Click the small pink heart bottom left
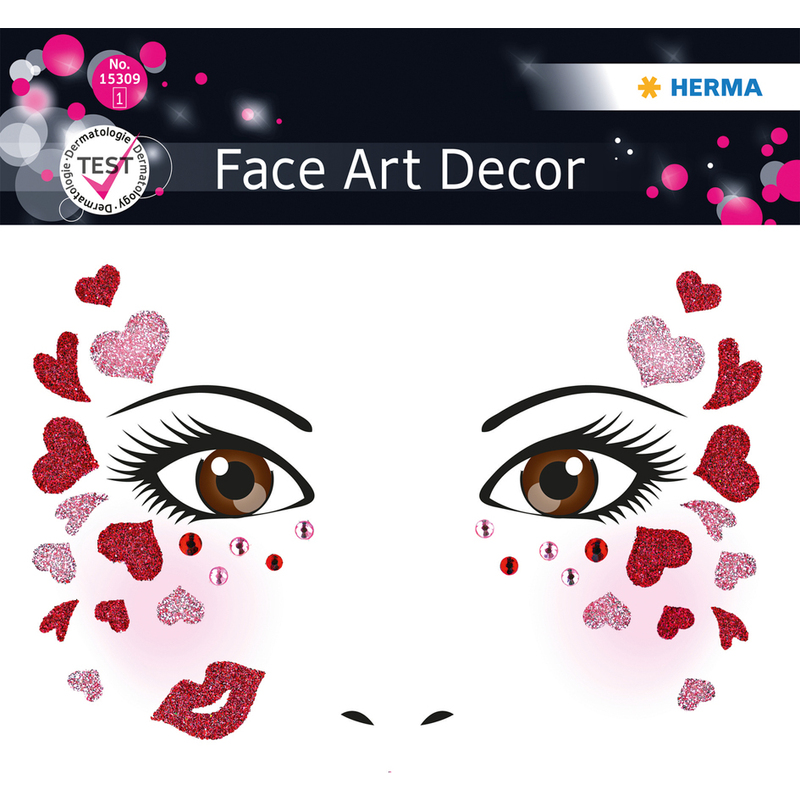The height and width of the screenshot is (800, 800). coord(86,685)
